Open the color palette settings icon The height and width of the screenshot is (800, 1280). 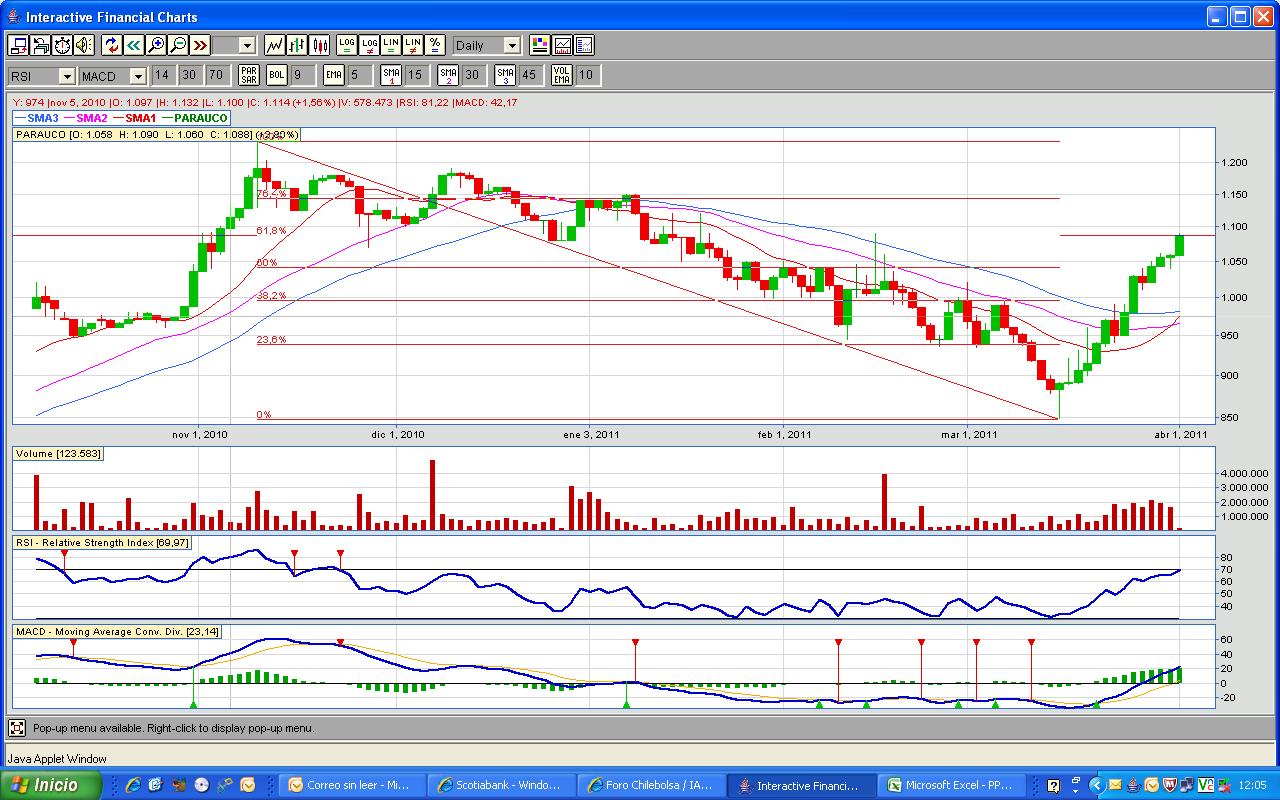(x=540, y=45)
